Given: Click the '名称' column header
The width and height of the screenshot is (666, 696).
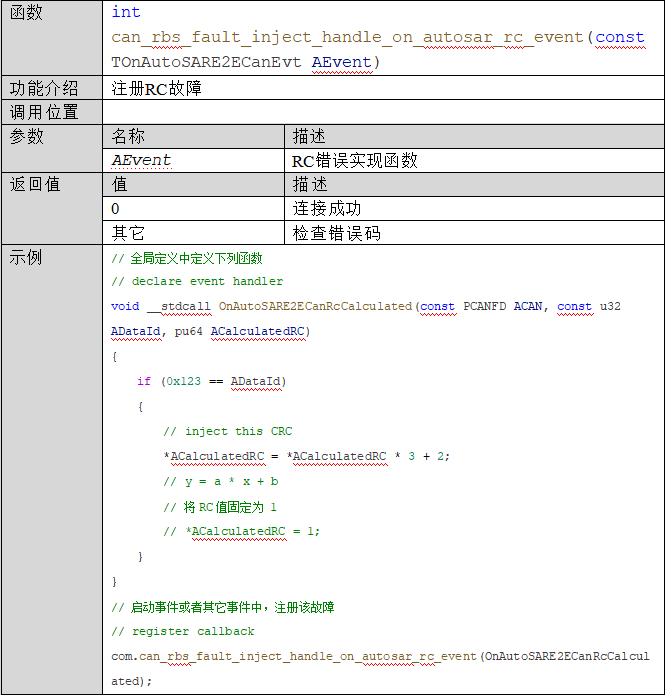Looking at the screenshot, I should tap(194, 136).
